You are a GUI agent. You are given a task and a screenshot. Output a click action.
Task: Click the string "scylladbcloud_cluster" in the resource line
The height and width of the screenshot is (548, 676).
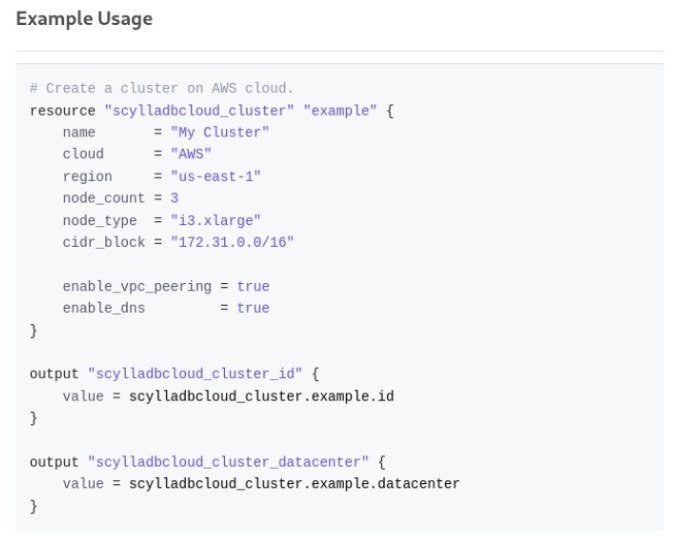199,111
